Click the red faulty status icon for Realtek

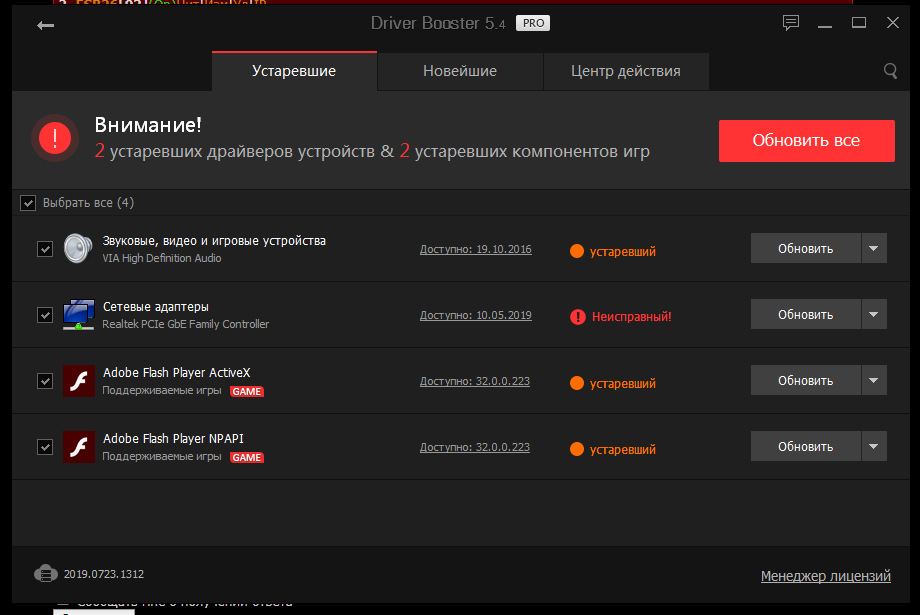coord(578,317)
